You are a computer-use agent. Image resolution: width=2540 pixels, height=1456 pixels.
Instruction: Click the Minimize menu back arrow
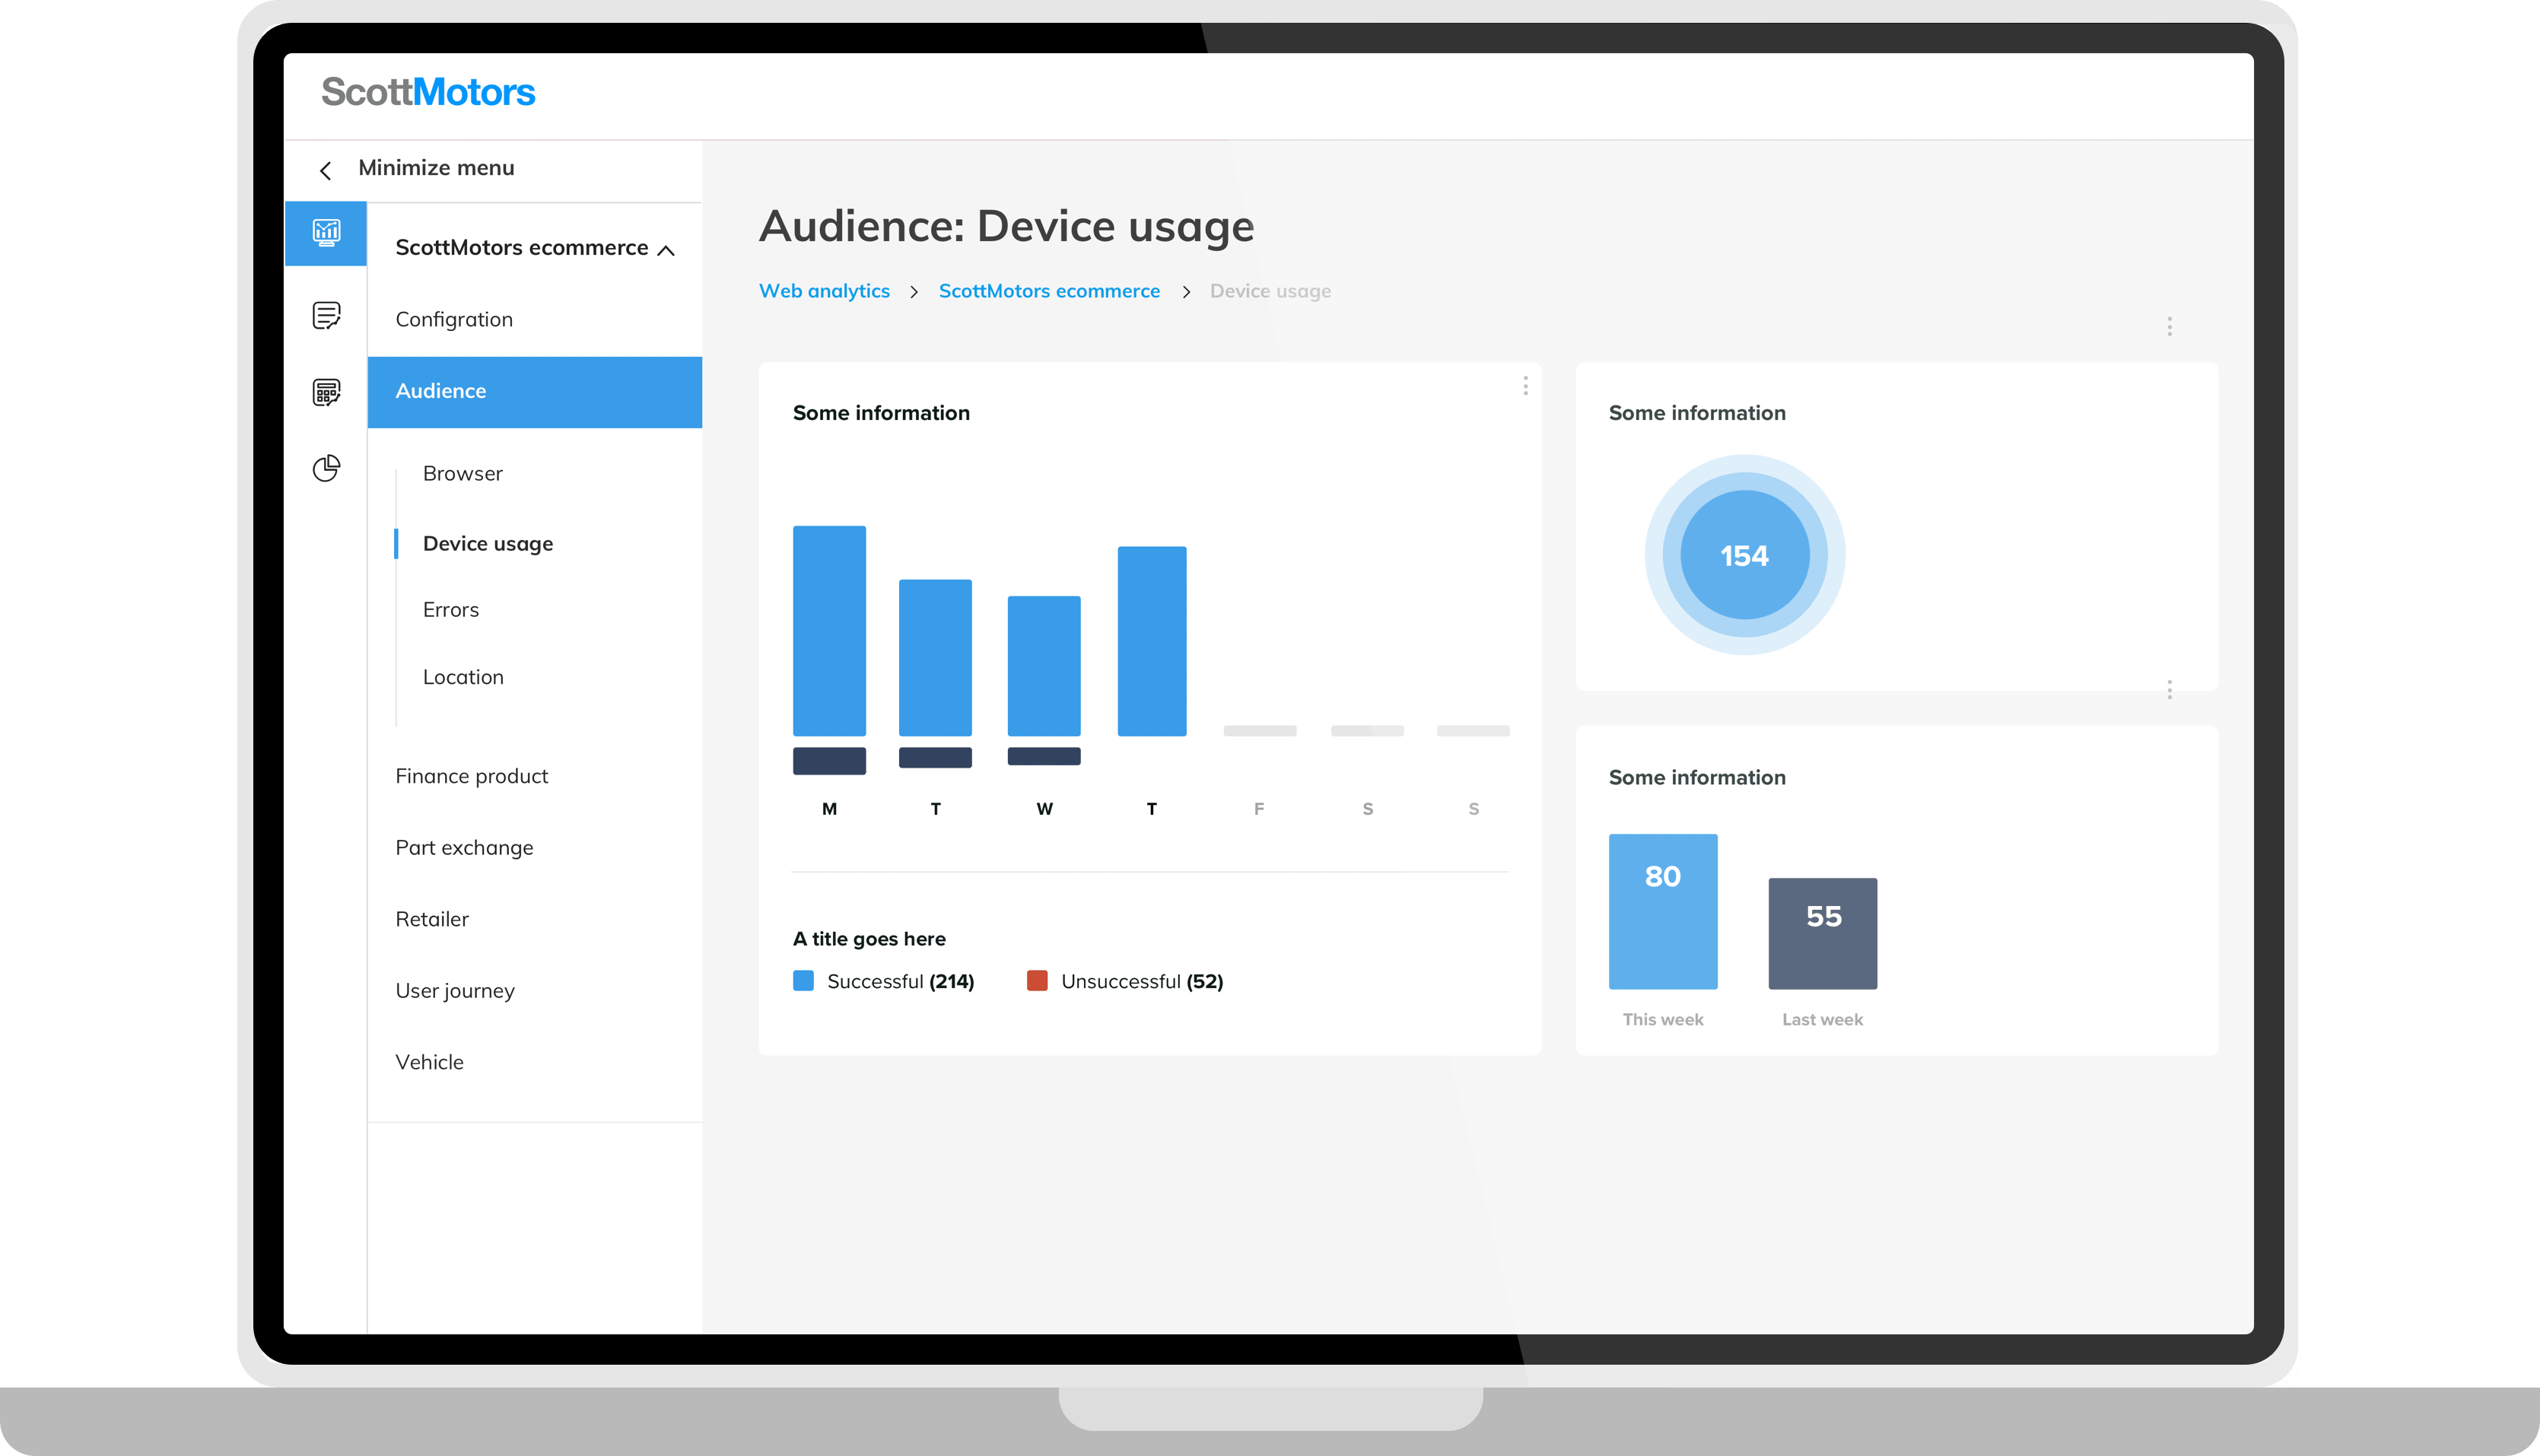click(x=325, y=170)
